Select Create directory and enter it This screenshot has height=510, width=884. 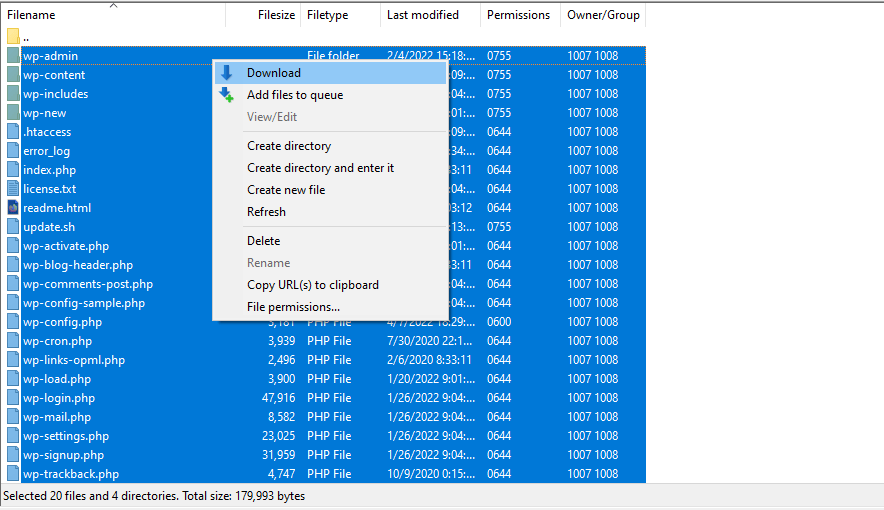click(x=330, y=168)
